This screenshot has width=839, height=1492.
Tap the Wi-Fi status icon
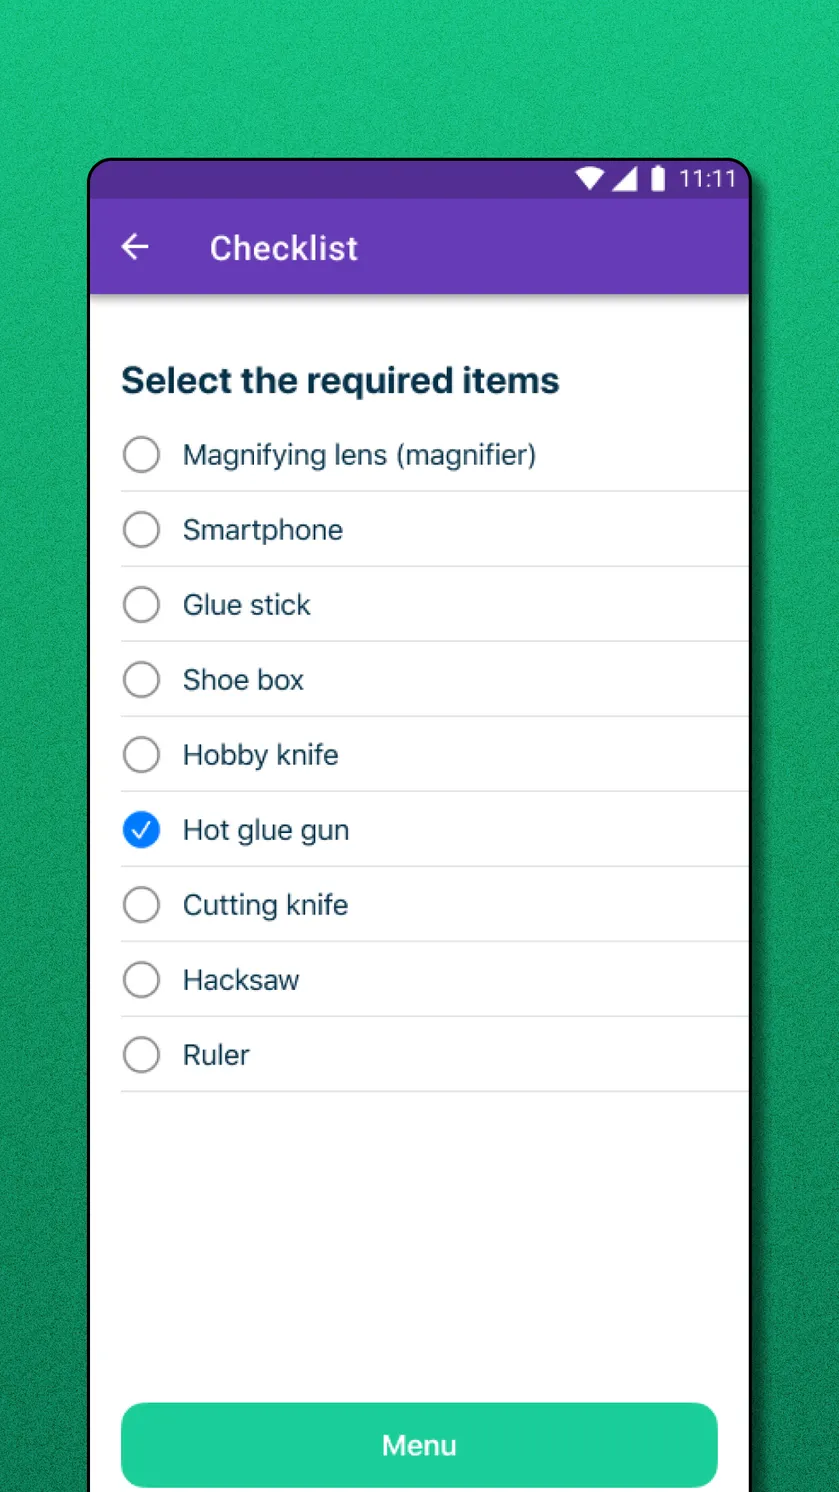590,179
